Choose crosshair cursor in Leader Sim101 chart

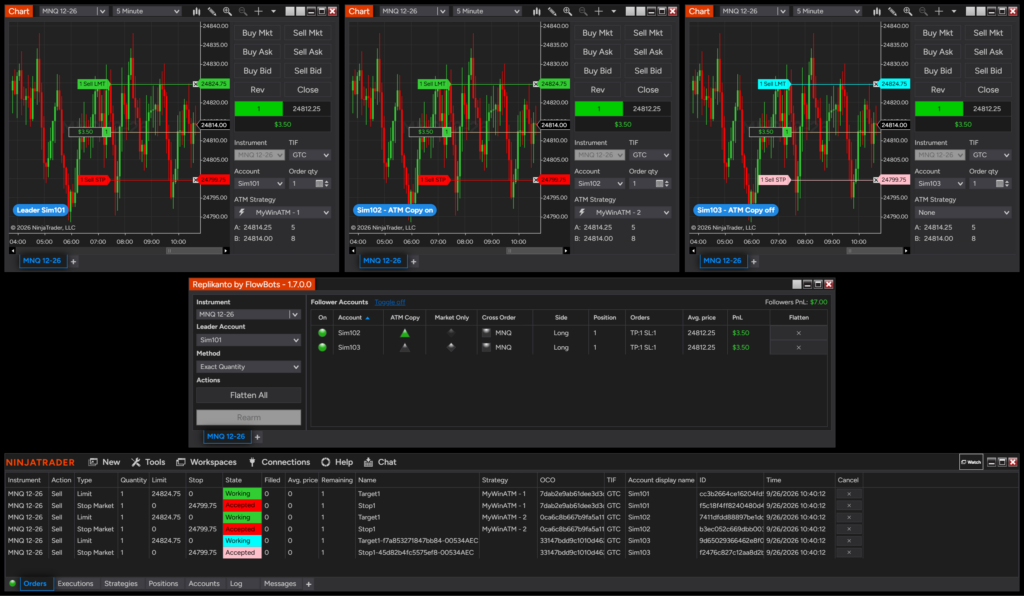(x=259, y=11)
